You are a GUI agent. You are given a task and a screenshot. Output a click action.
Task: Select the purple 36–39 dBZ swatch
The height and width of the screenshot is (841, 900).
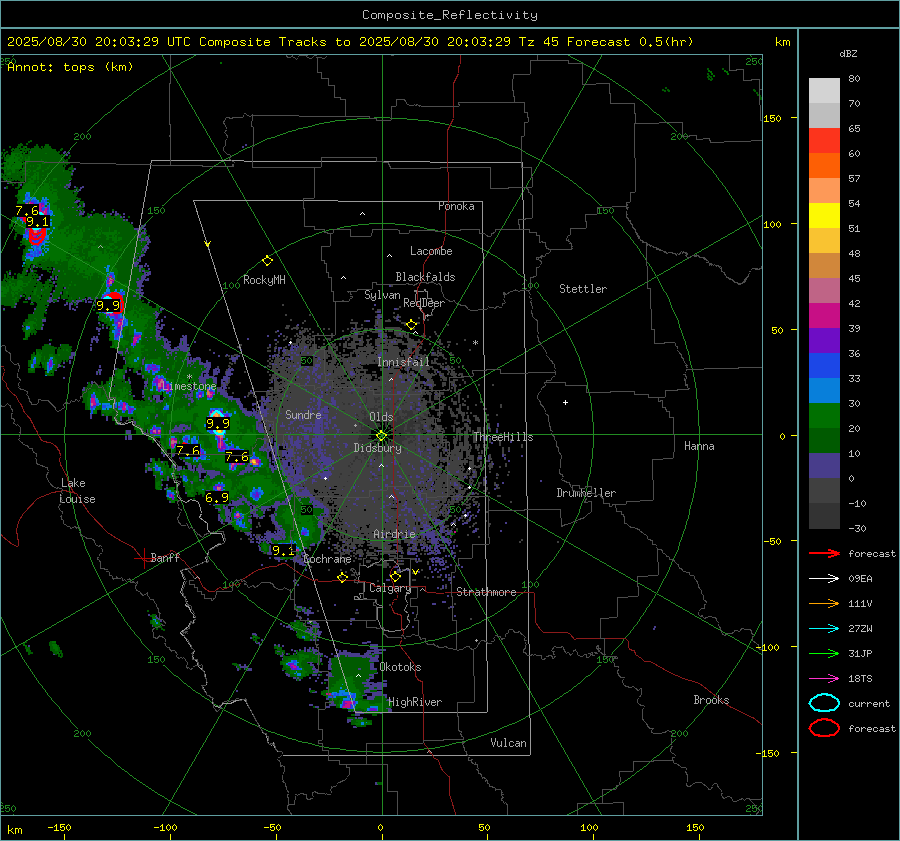coord(824,341)
